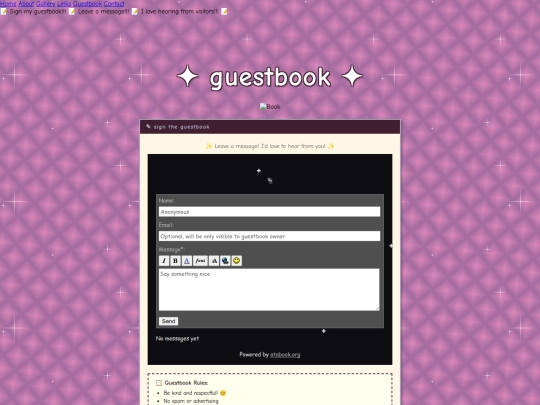Click the 'Leave a message!' intro text
Image resolution: width=540 pixels, height=405 pixels.
[270, 146]
